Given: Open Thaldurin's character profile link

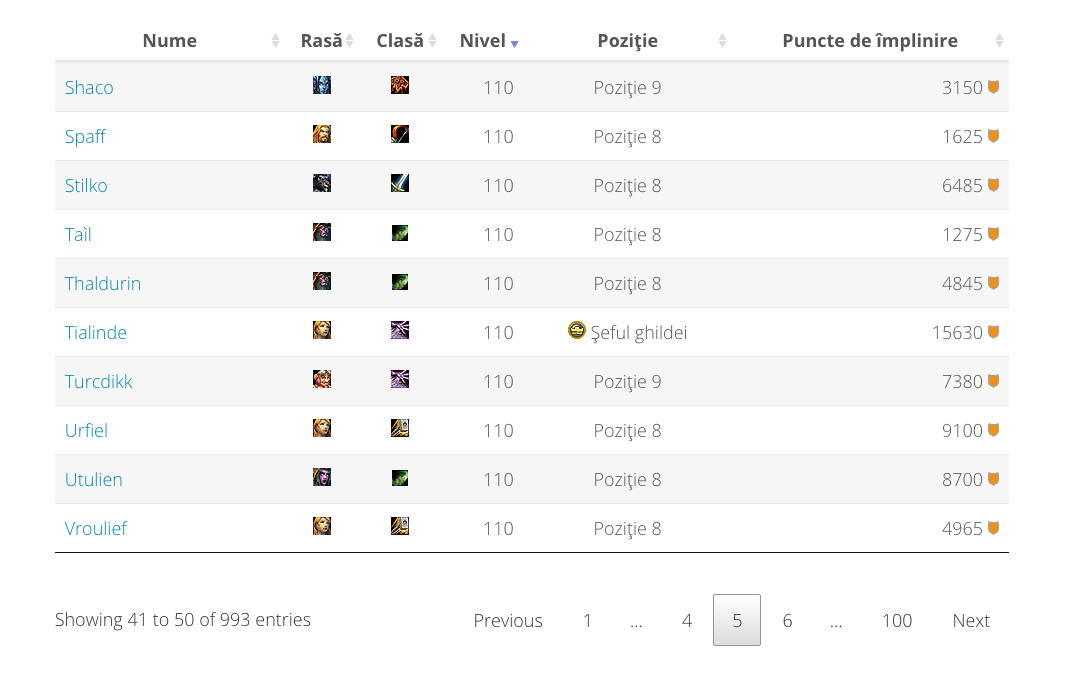Looking at the screenshot, I should (x=103, y=283).
